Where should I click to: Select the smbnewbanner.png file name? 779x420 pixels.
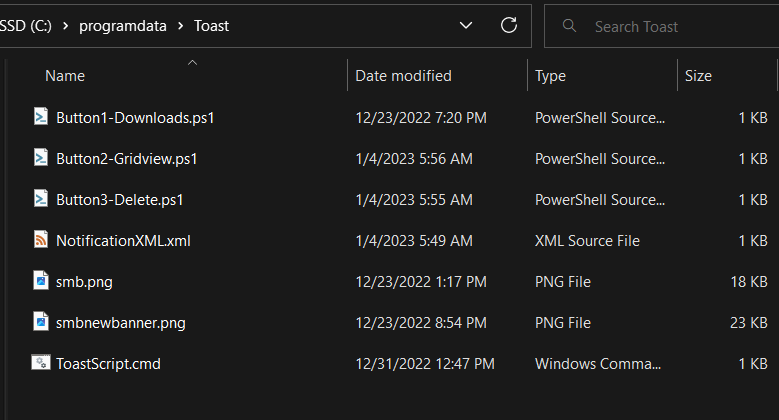coord(121,323)
